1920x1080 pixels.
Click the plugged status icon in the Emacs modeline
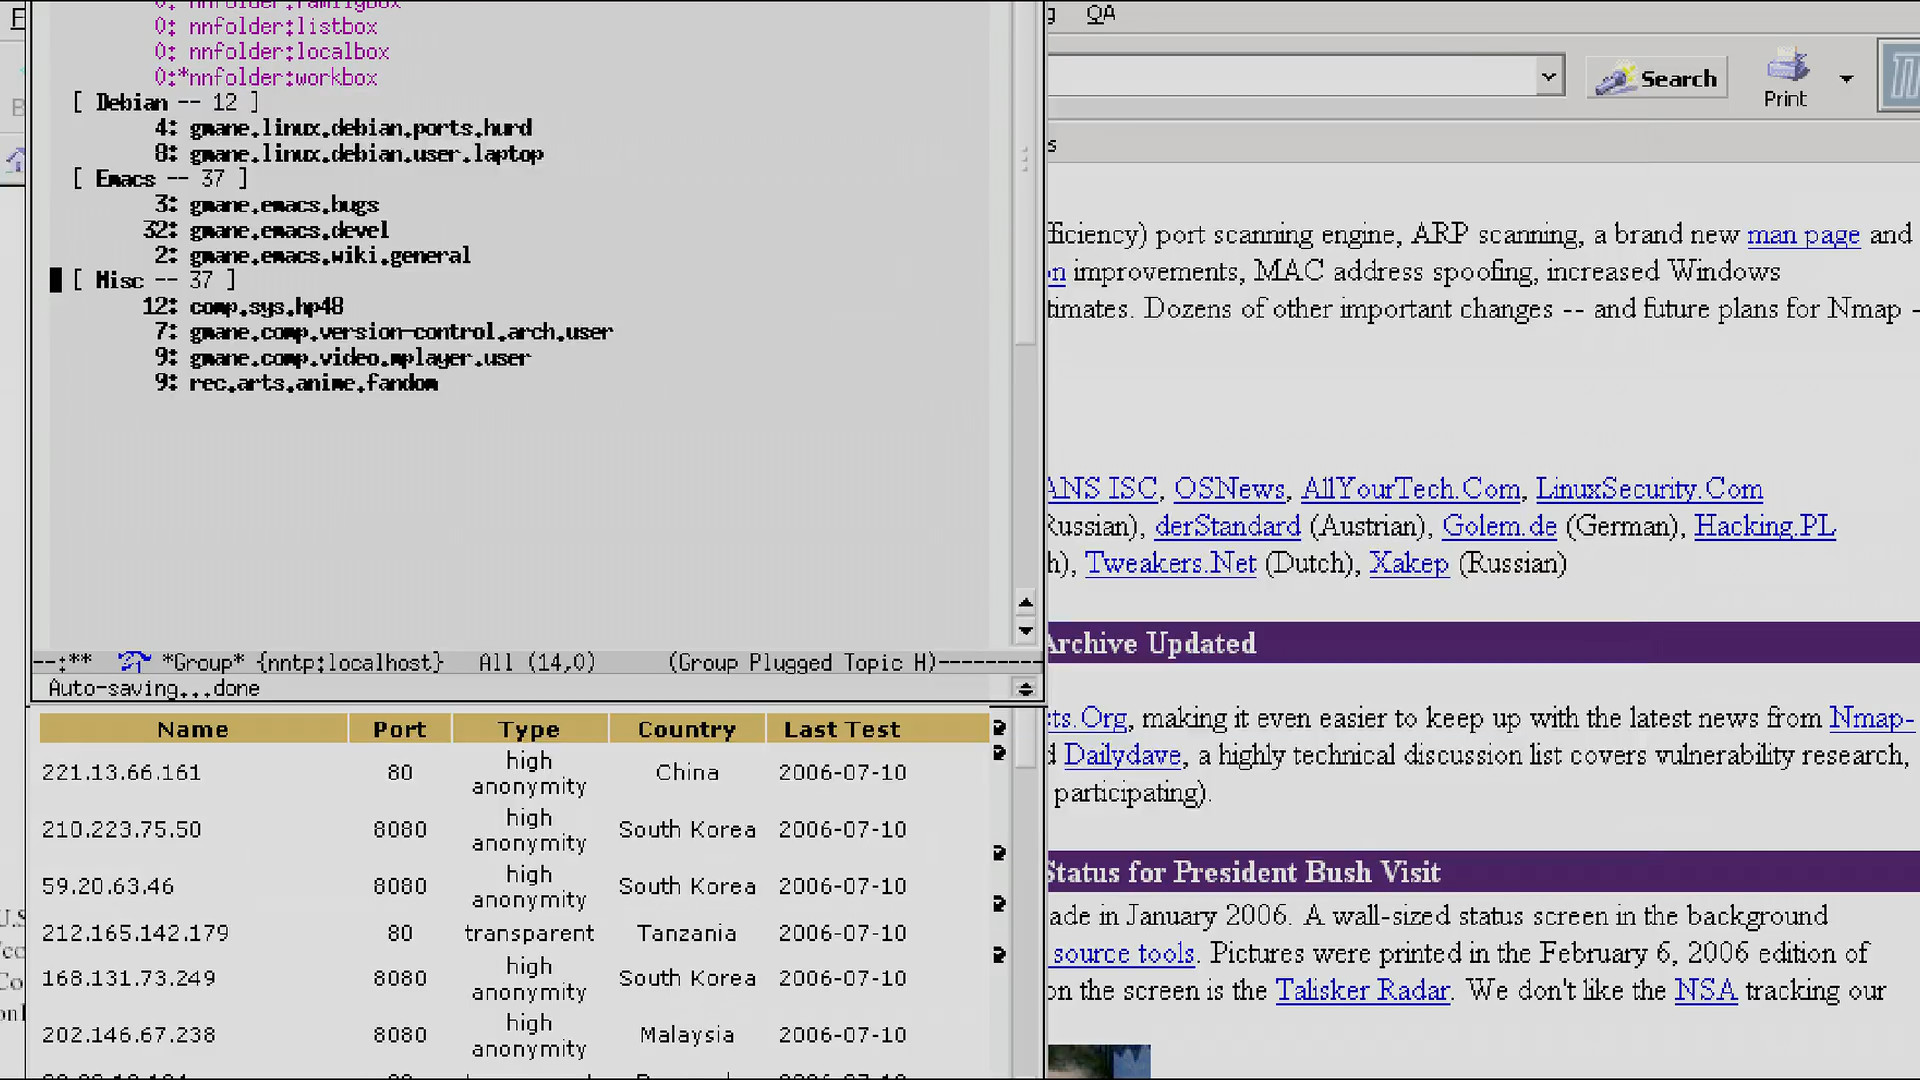coord(133,662)
